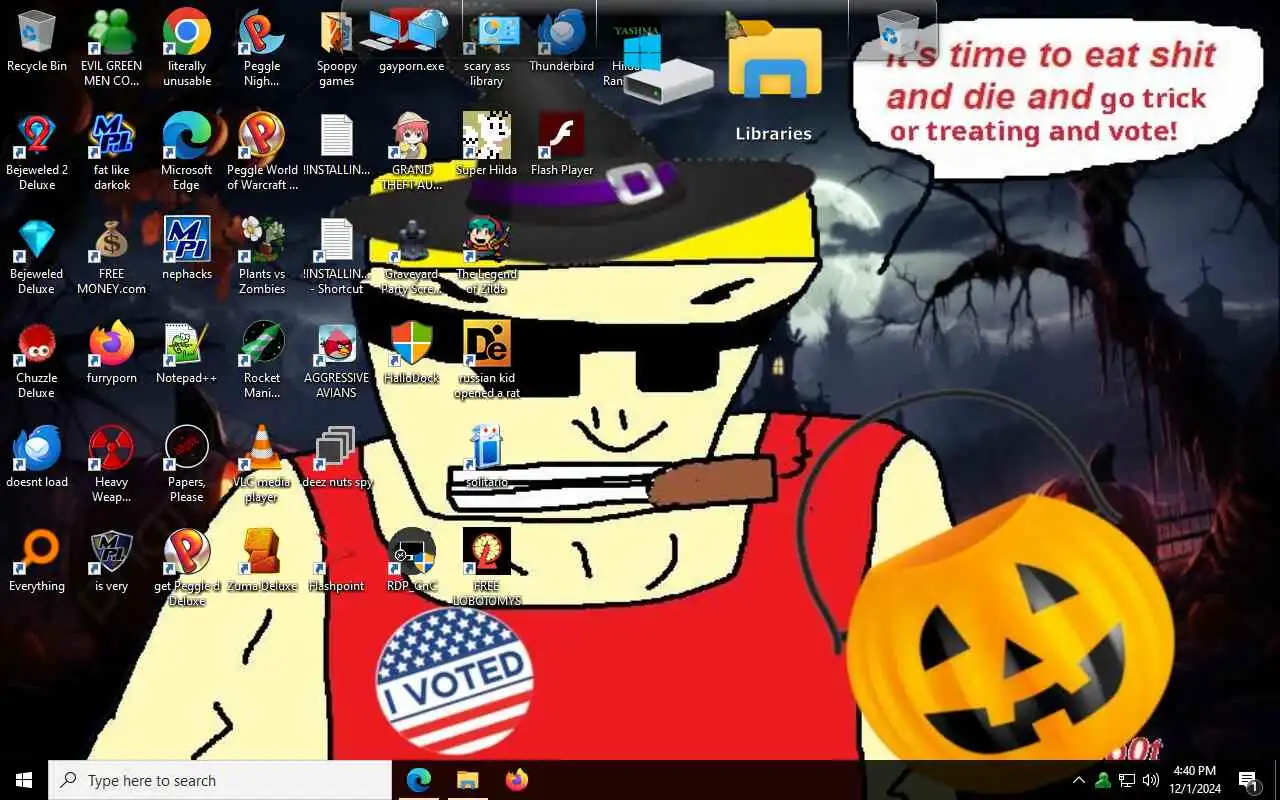The height and width of the screenshot is (800, 1280).
Task: Select the russian kid opened a rat icon
Action: click(487, 360)
